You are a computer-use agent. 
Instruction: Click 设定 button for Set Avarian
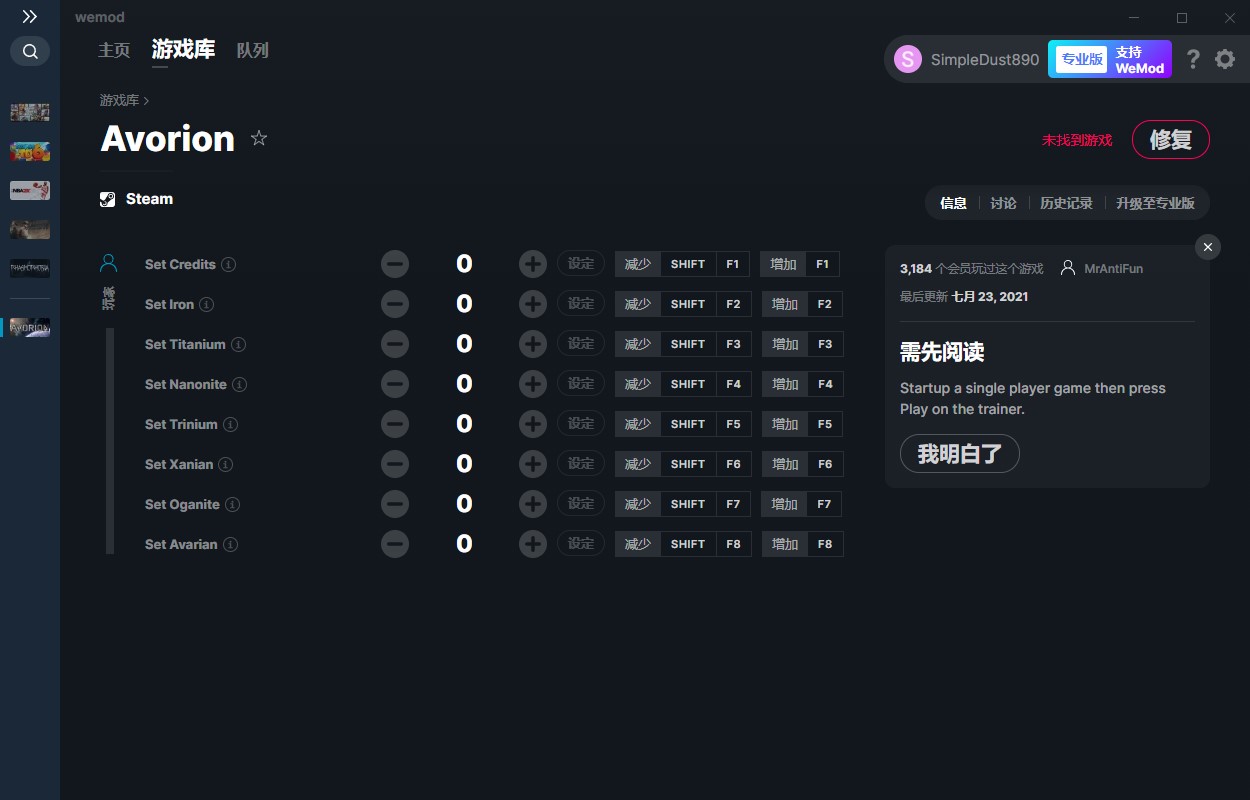click(581, 544)
